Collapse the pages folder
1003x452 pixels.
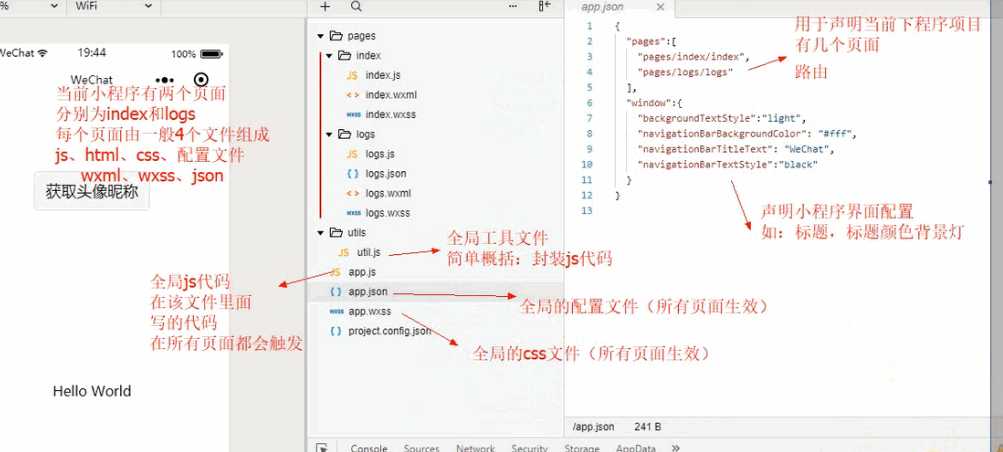320,36
